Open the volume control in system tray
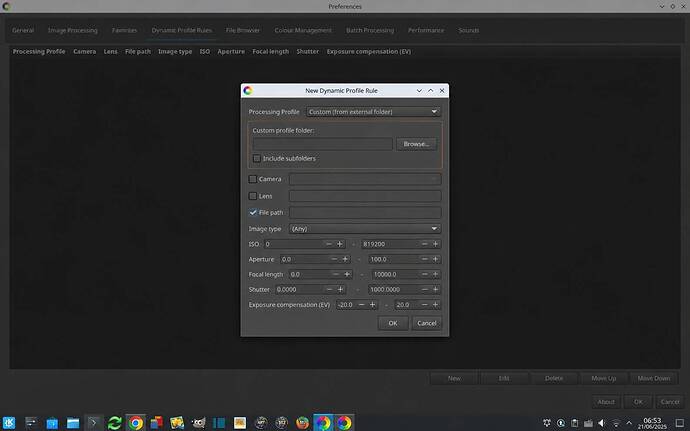 coord(602,423)
